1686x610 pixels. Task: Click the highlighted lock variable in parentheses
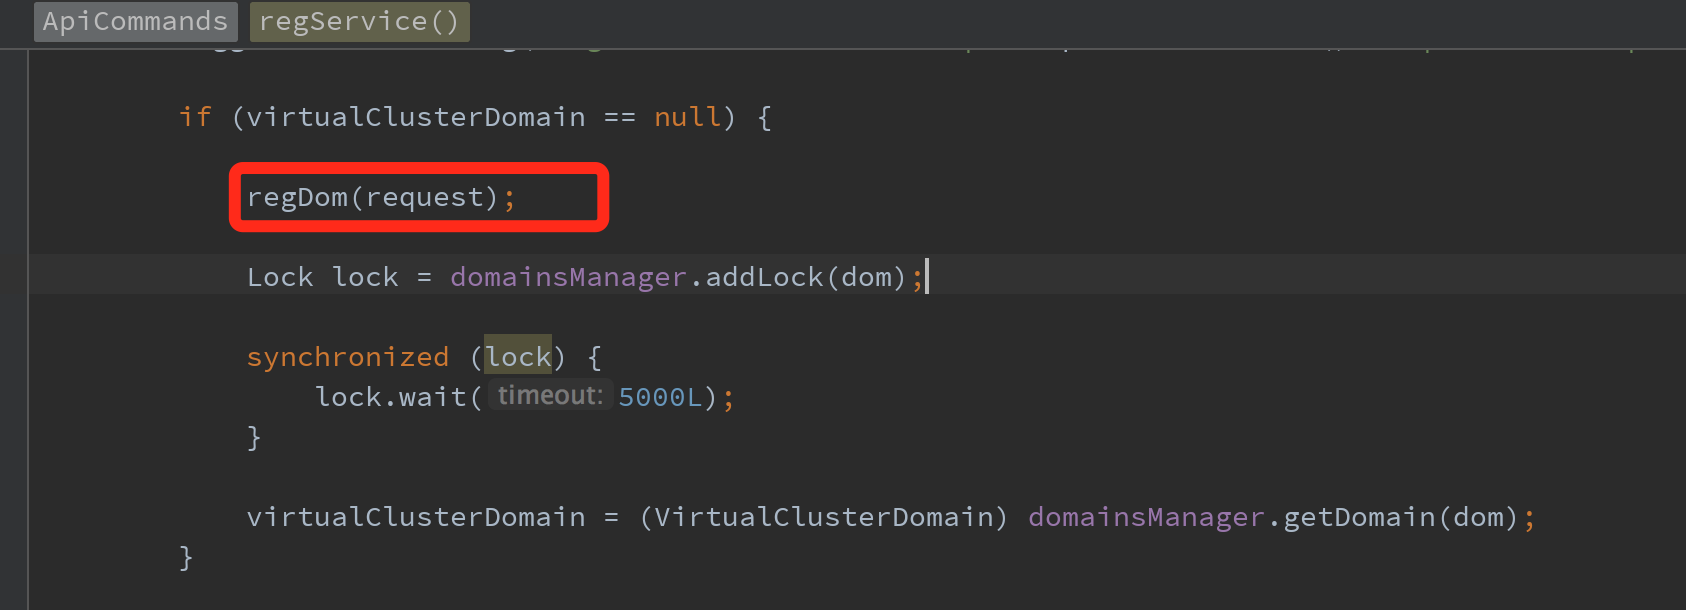pos(518,357)
